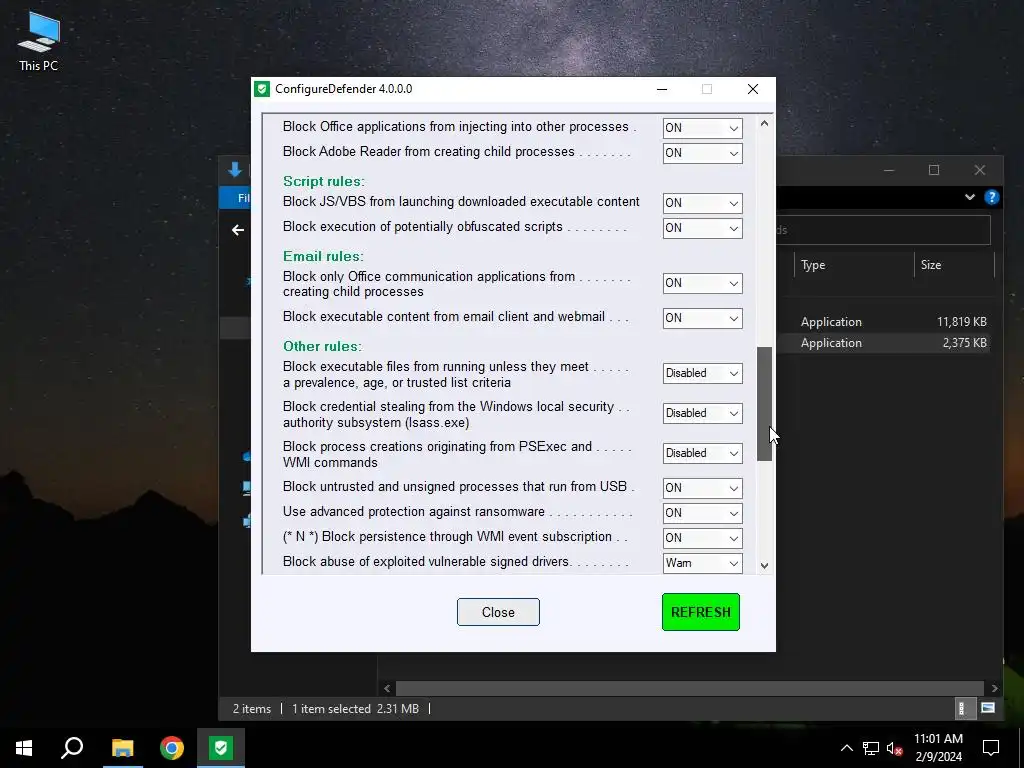Maximize the File Explorer window
The image size is (1024, 768).
click(934, 170)
